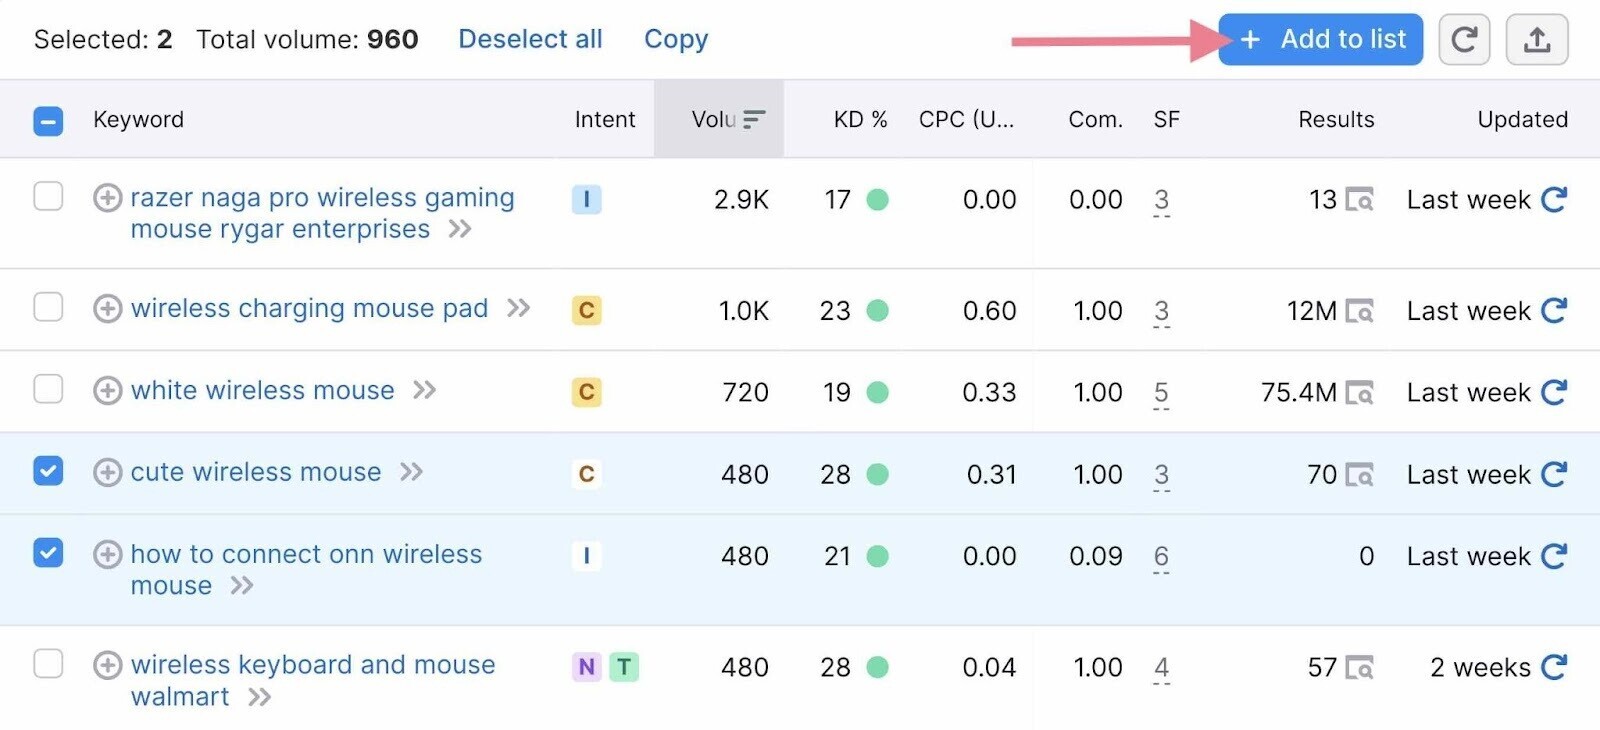1600x730 pixels.
Task: Refresh the wireless keyboard and mouse walmart row
Action: coord(1553,667)
